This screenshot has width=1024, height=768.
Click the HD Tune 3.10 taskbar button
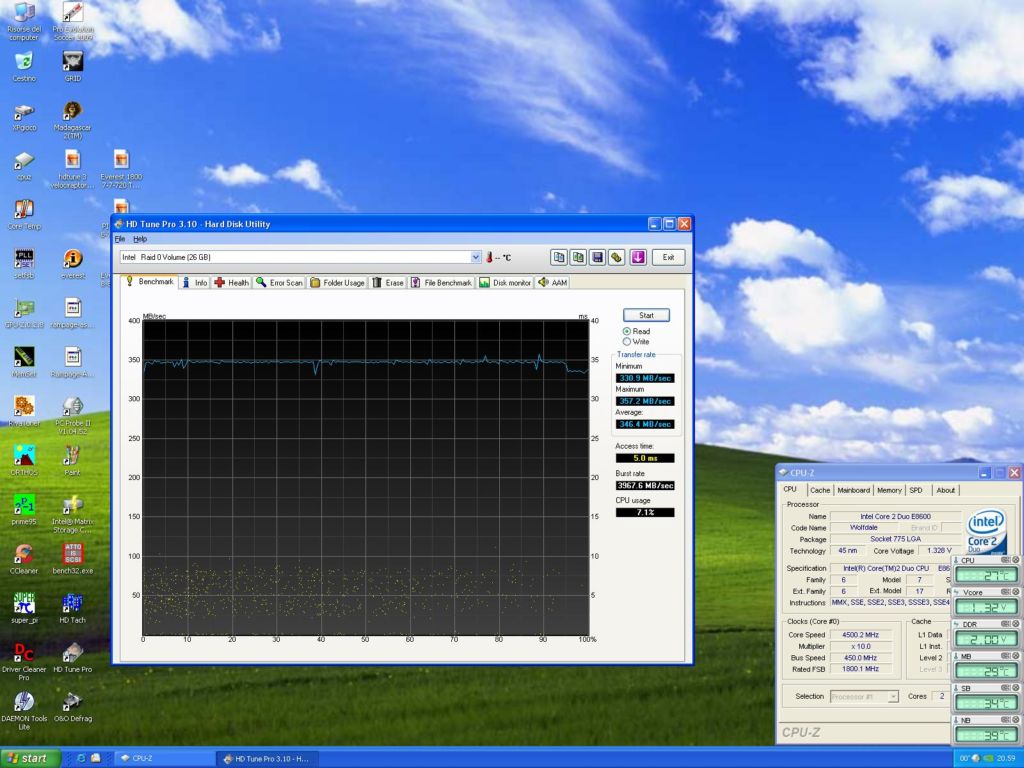(x=266, y=758)
